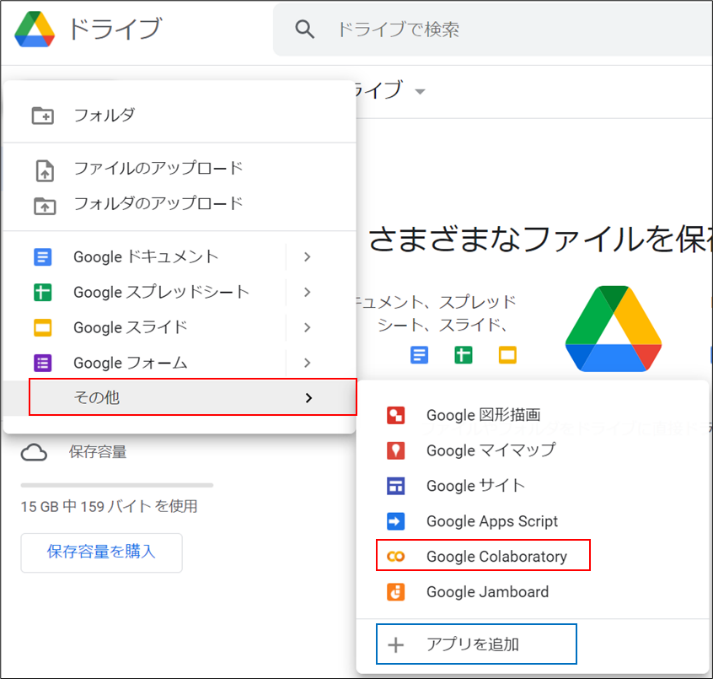Click the Colaboratory CO icon
The height and width of the screenshot is (679, 713).
(x=396, y=557)
